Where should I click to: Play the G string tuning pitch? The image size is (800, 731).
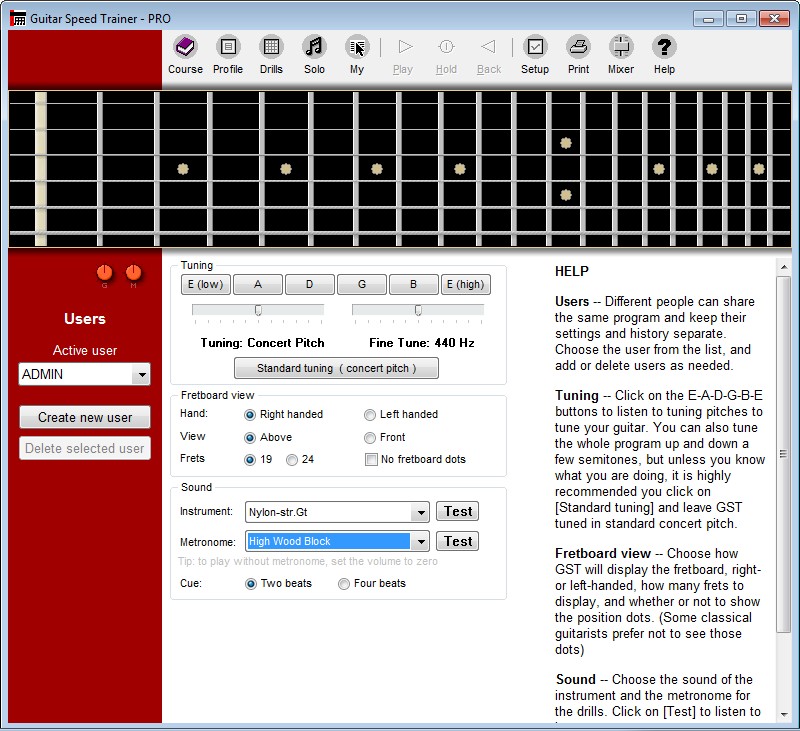click(362, 285)
